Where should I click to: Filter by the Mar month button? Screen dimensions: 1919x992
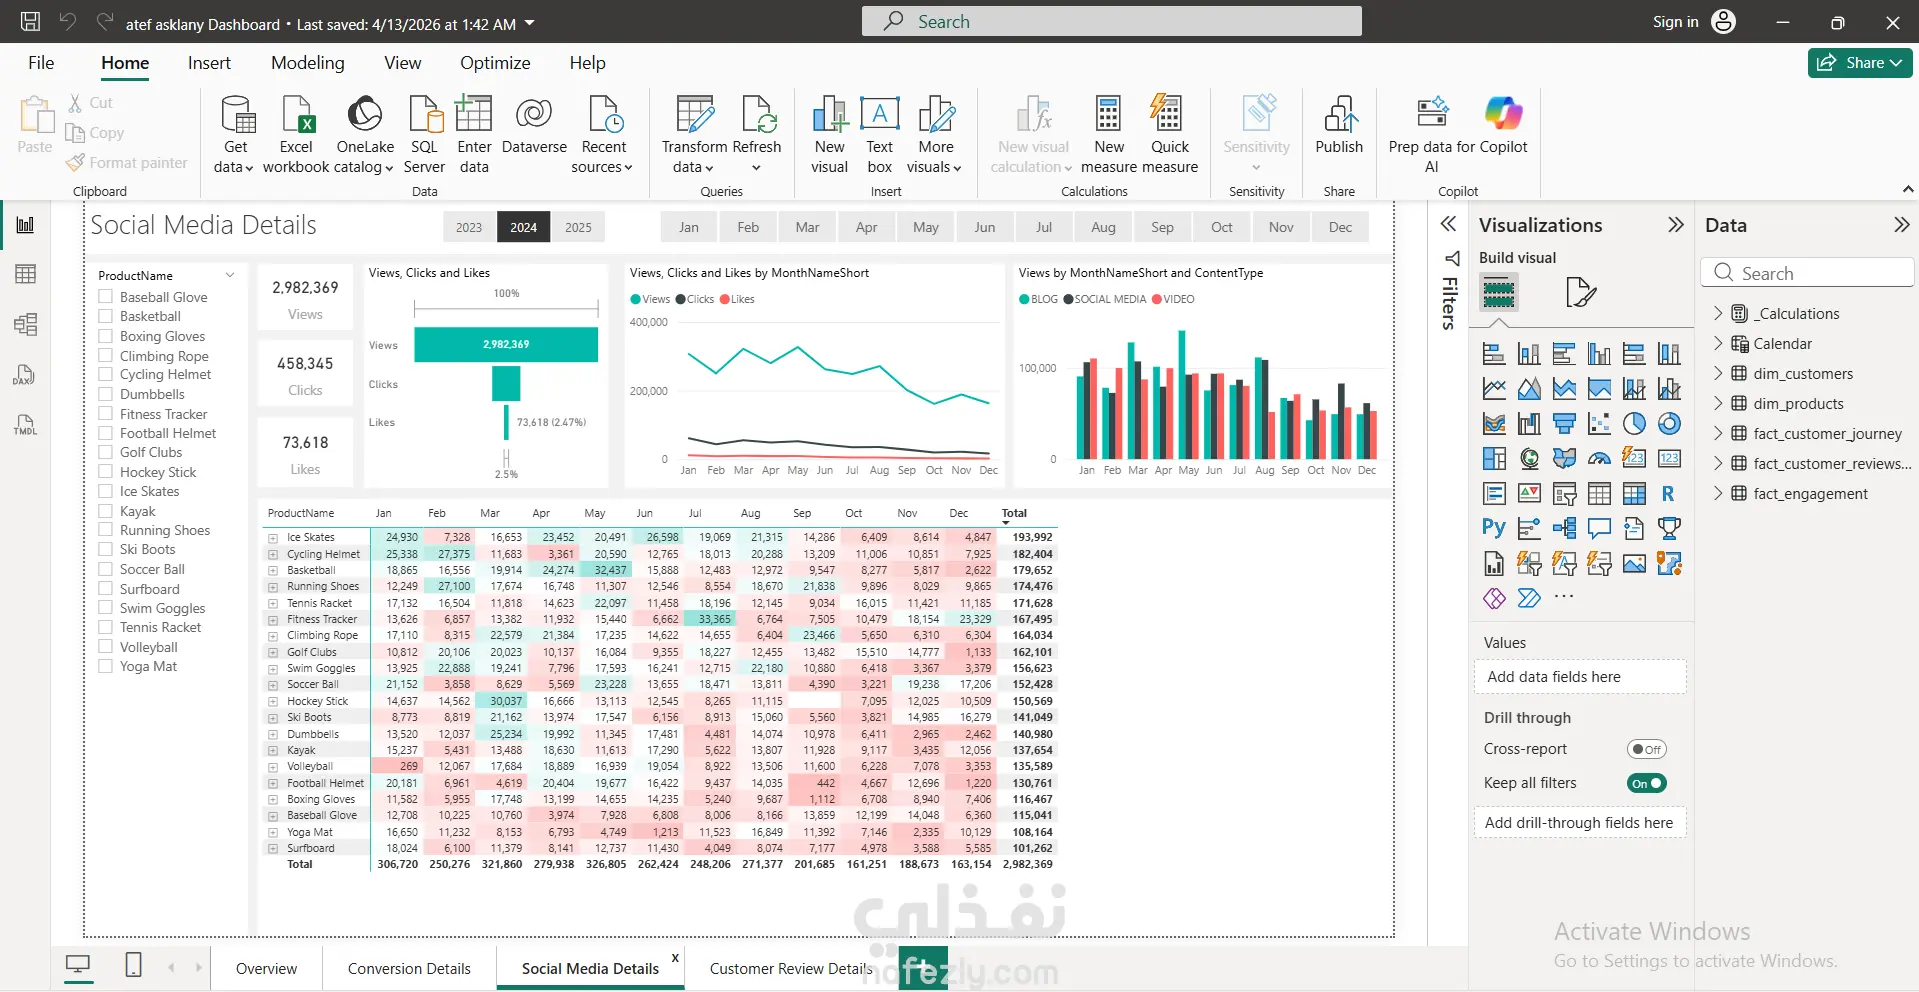pyautogui.click(x=807, y=227)
